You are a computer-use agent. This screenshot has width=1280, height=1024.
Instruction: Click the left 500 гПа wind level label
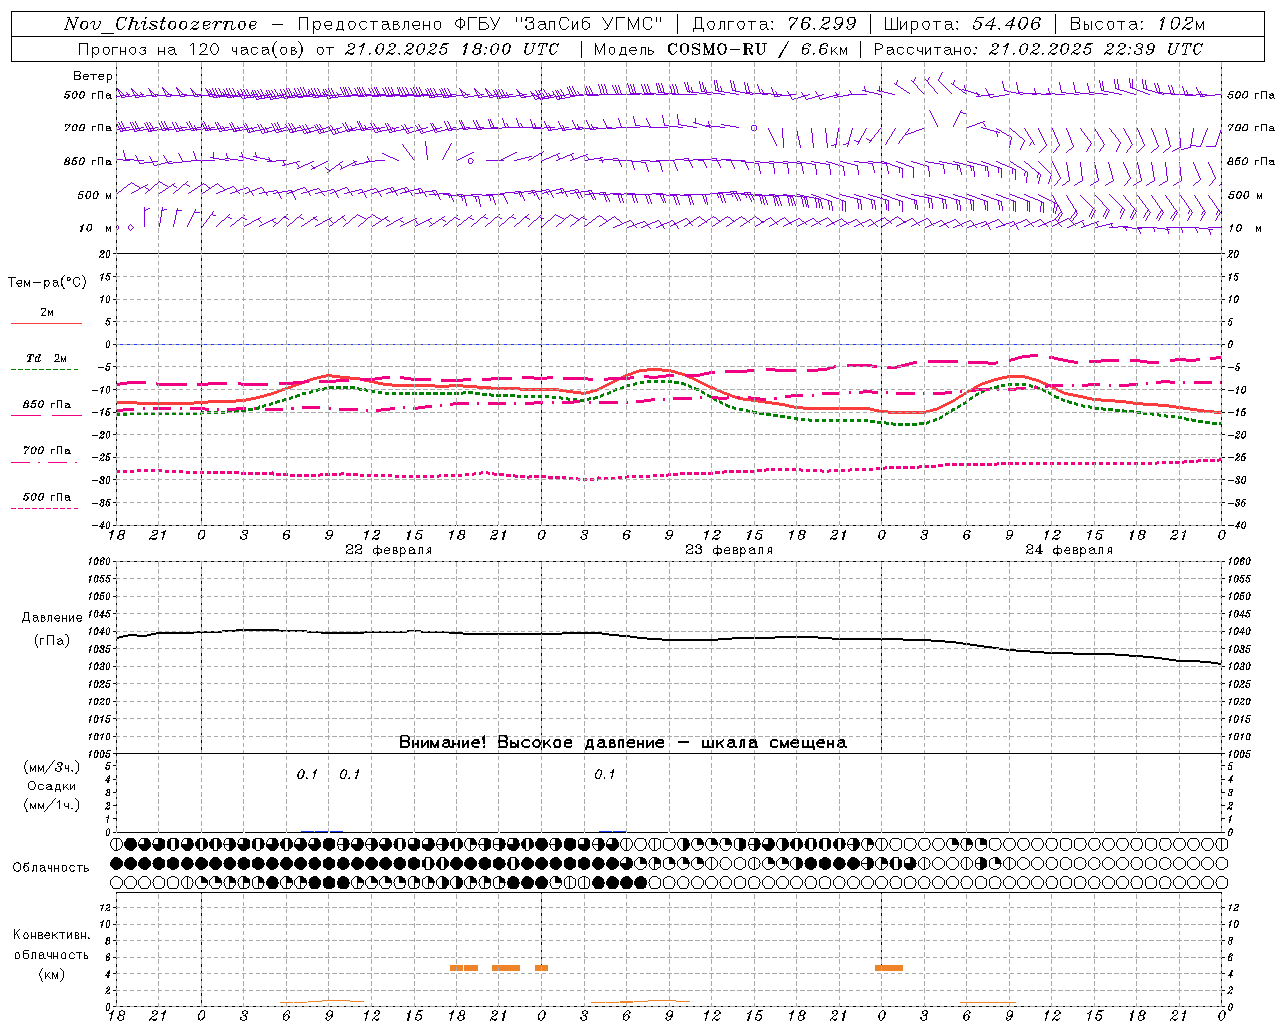point(88,95)
